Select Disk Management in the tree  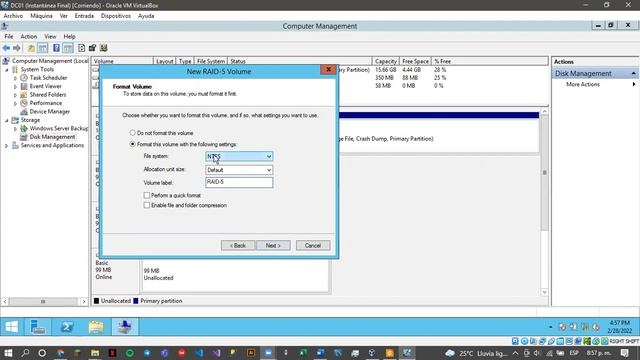tap(52, 137)
